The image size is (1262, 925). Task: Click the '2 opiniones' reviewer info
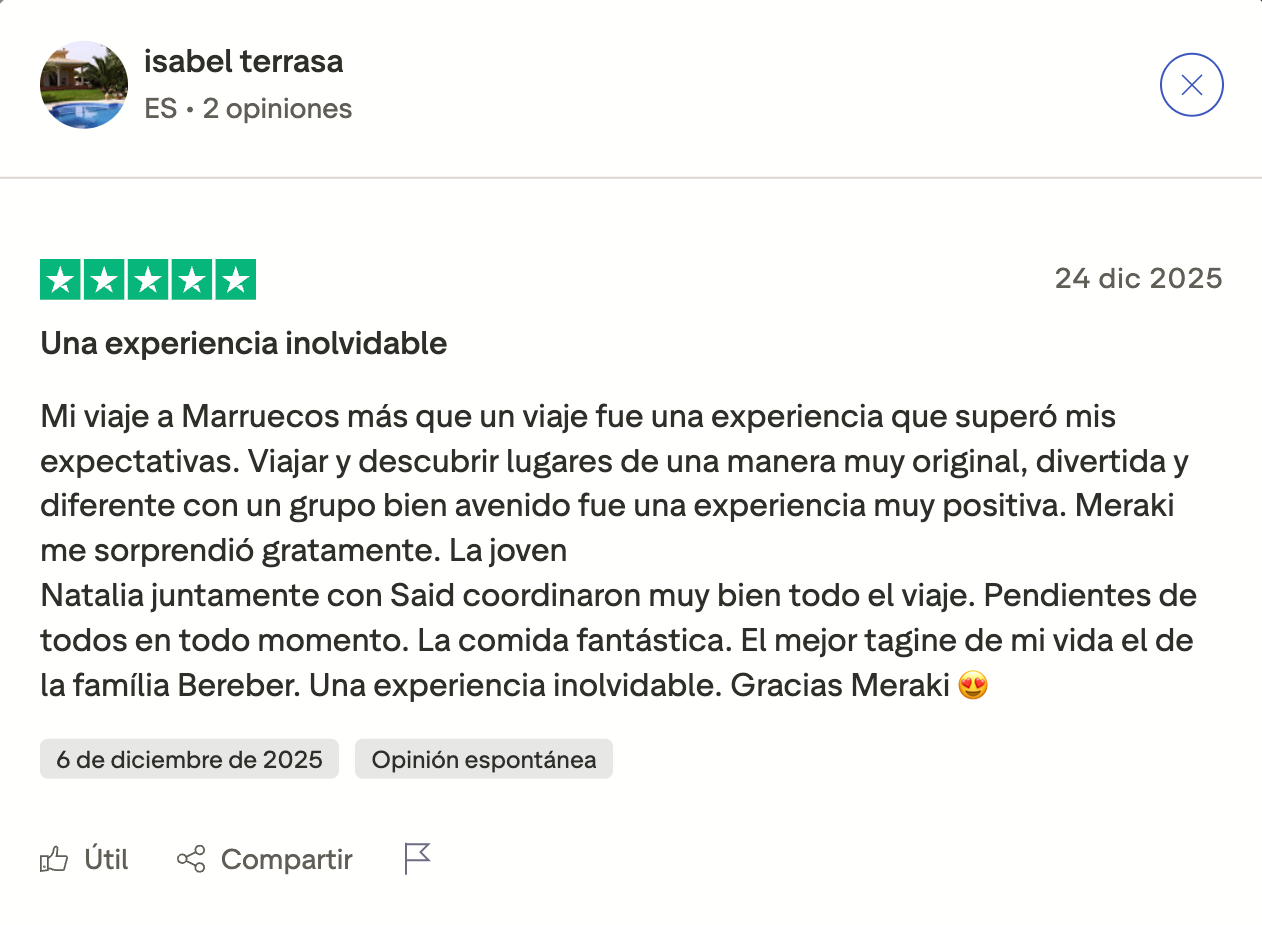click(277, 108)
